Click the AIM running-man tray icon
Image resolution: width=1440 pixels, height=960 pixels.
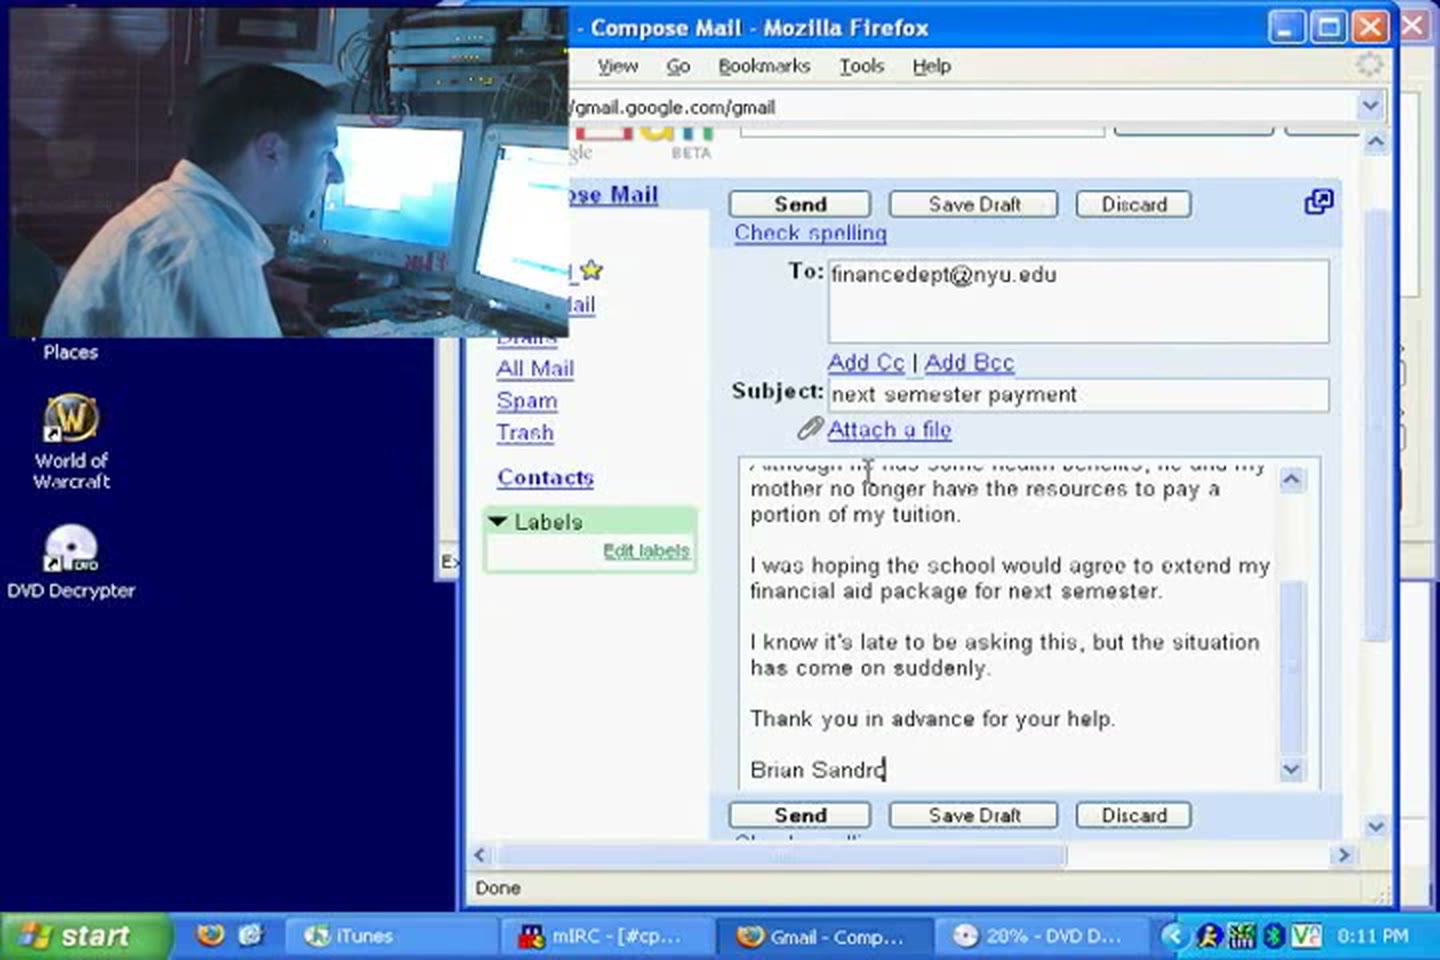[x=1209, y=936]
